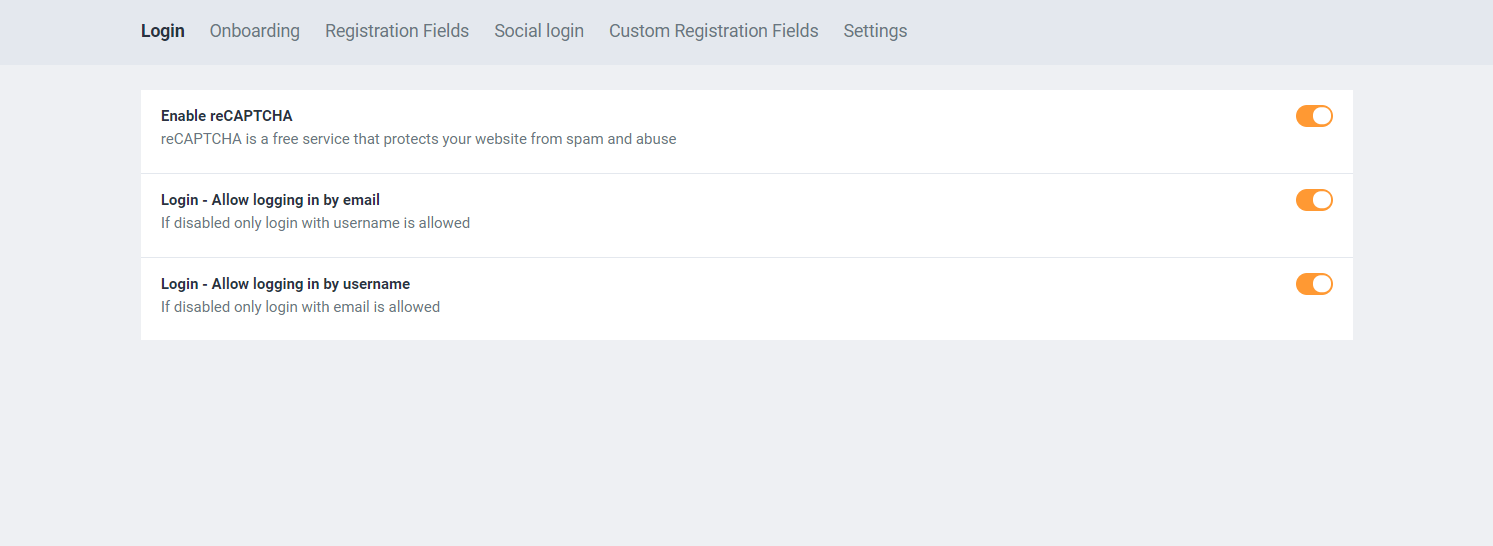Viewport: 1493px width, 546px height.
Task: Click the 'Allow logging in by username' label
Action: point(285,284)
